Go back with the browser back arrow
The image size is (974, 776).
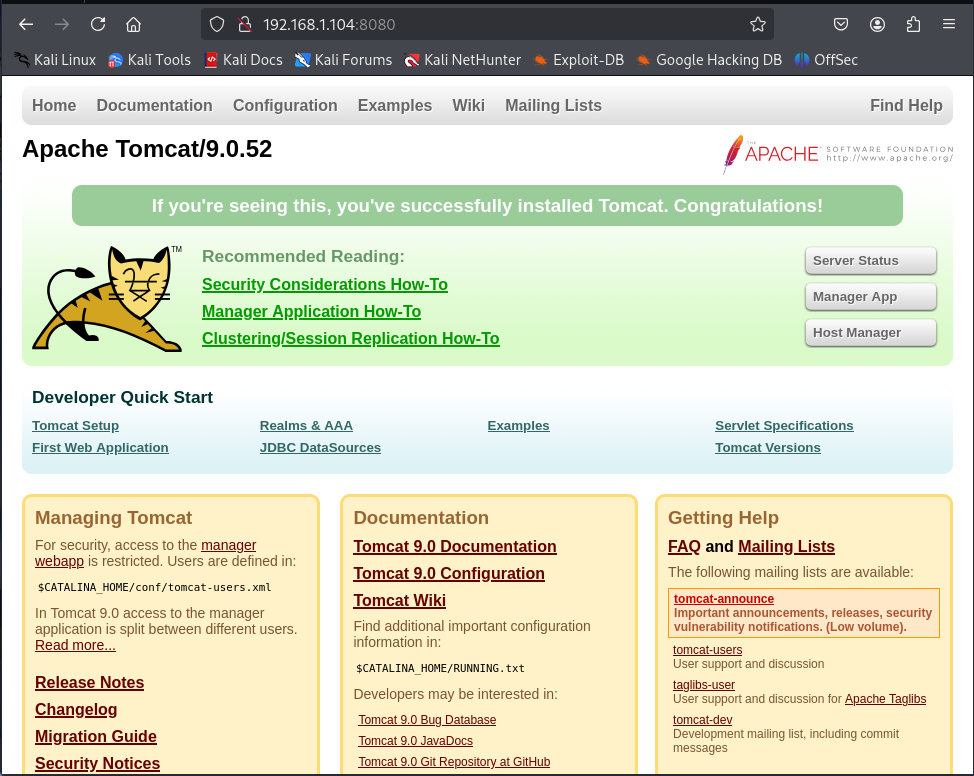pyautogui.click(x=25, y=24)
